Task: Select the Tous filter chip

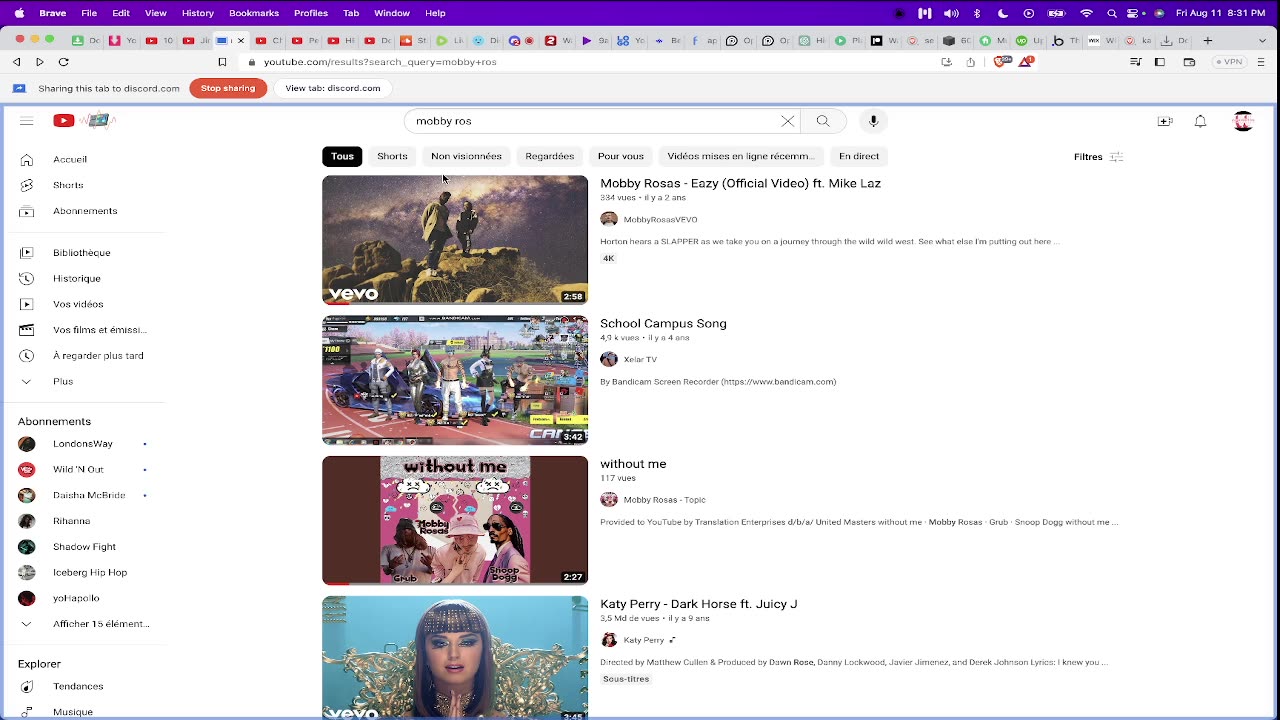Action: coord(342,156)
